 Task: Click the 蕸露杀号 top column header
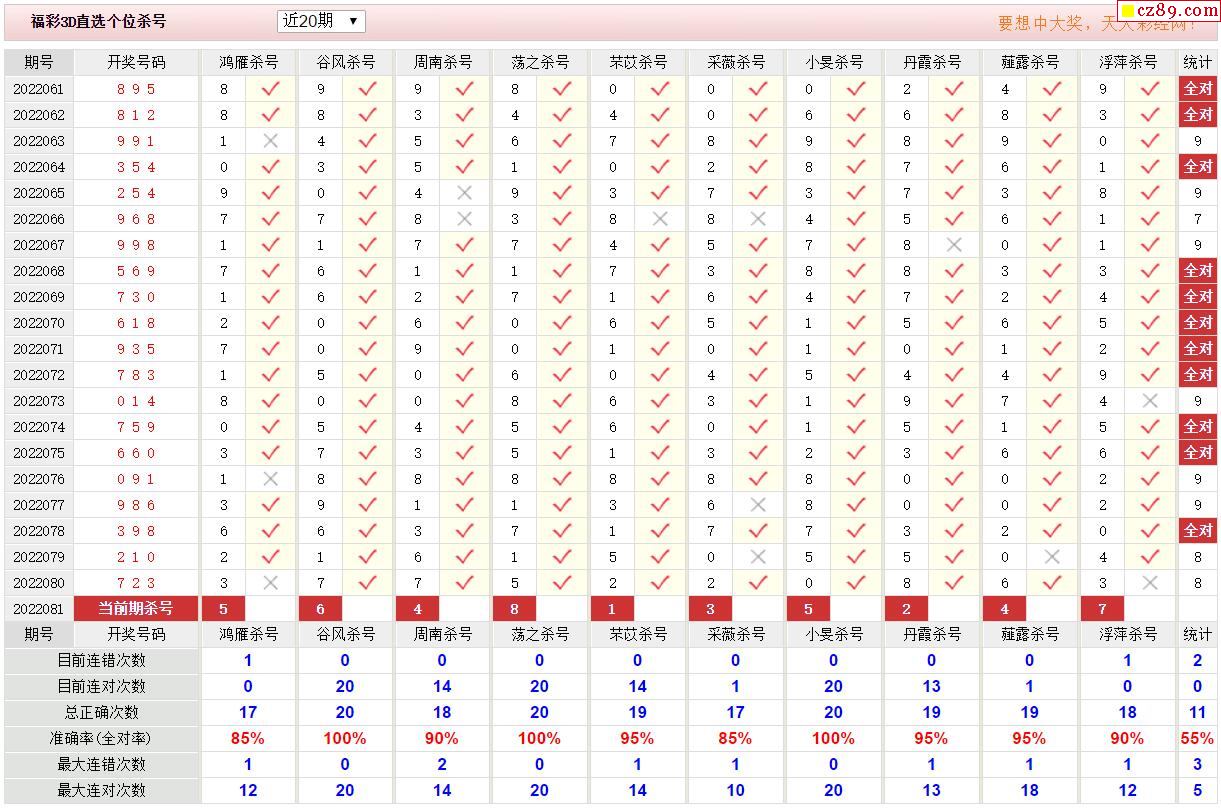(x=1030, y=62)
